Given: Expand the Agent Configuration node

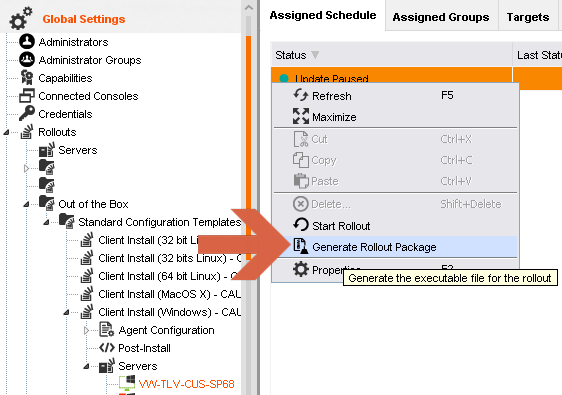Looking at the screenshot, I should (x=86, y=330).
